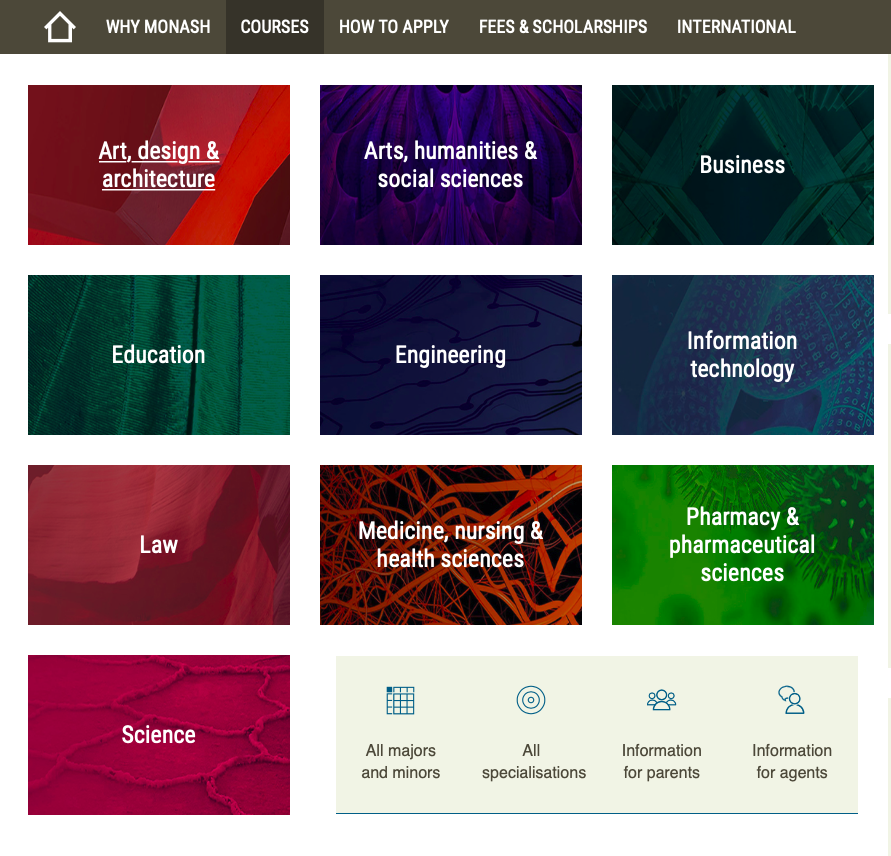This screenshot has height=856, width=891.
Task: Click the Information for agents person icon
Action: click(792, 700)
